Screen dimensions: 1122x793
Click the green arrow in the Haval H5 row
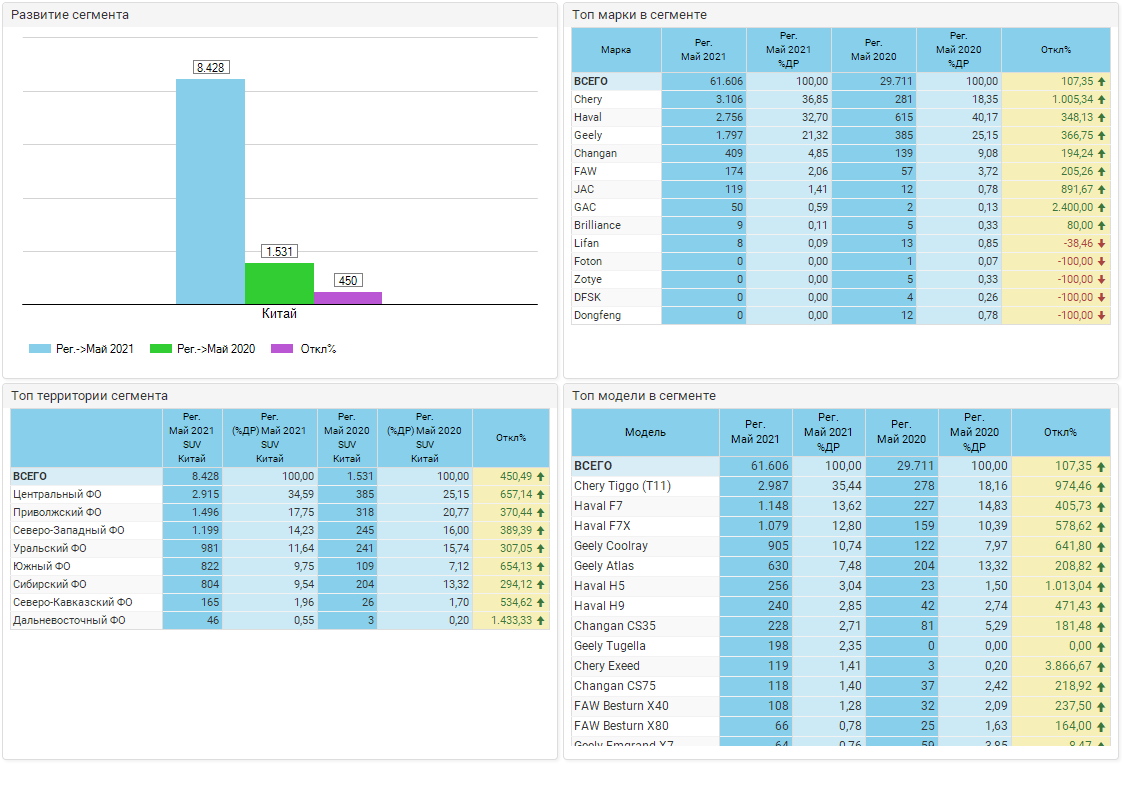(x=1101, y=586)
